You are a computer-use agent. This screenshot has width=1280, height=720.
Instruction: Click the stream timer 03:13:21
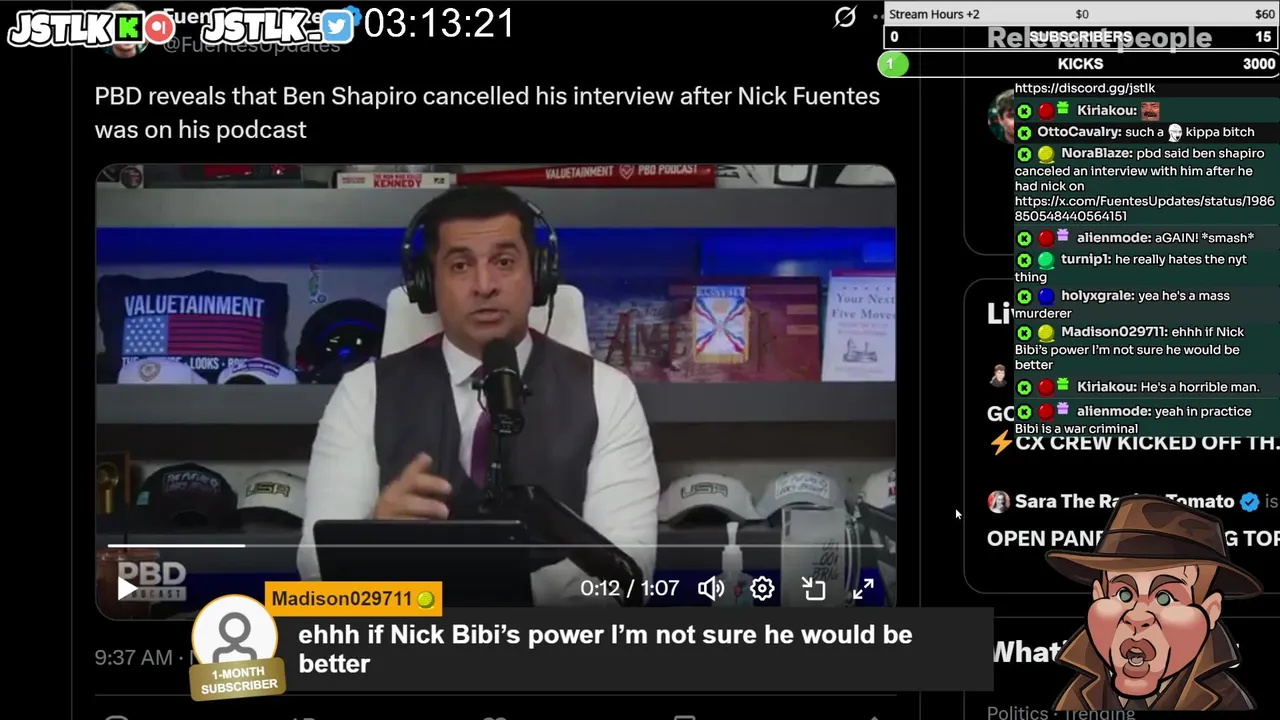tap(440, 24)
